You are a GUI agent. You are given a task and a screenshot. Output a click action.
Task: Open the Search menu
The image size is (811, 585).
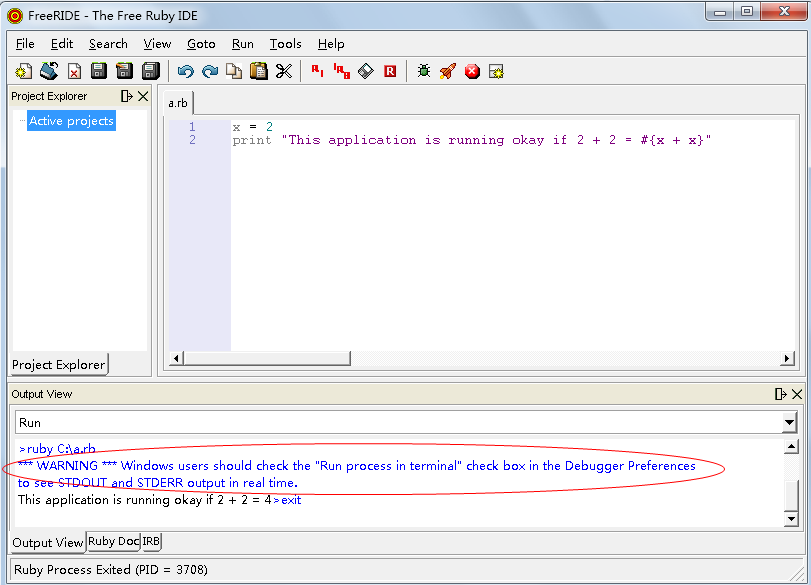[108, 44]
